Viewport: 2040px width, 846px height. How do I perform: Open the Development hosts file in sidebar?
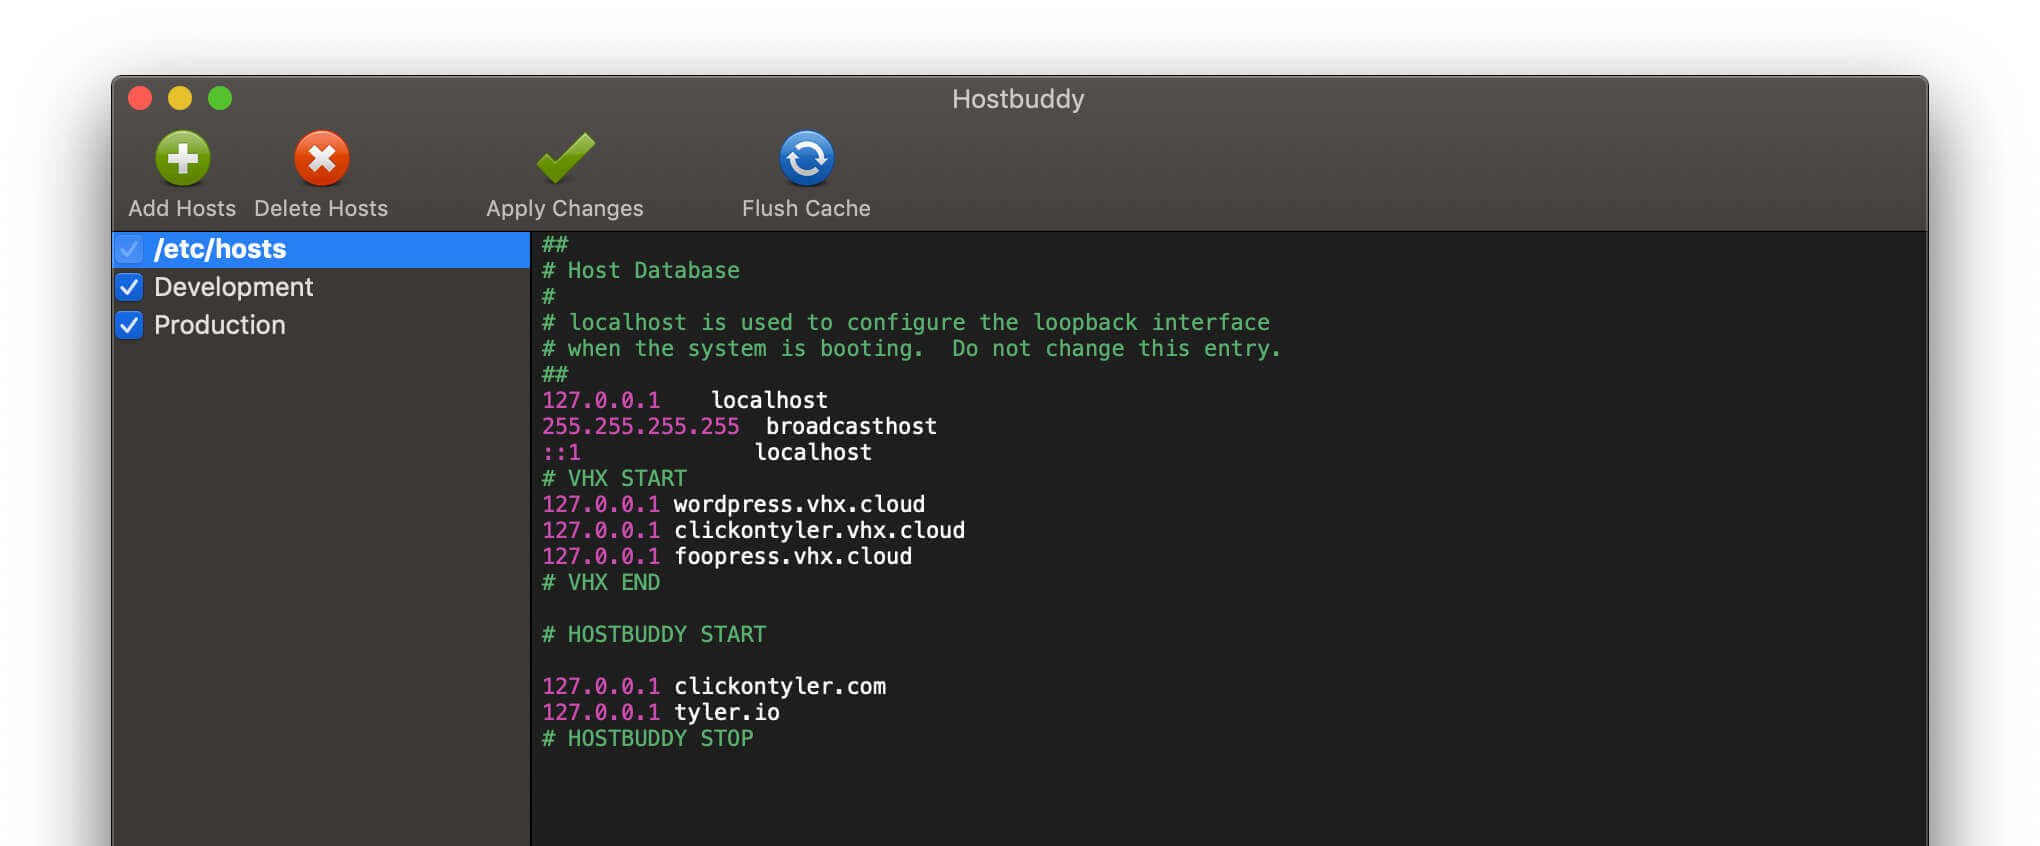233,288
